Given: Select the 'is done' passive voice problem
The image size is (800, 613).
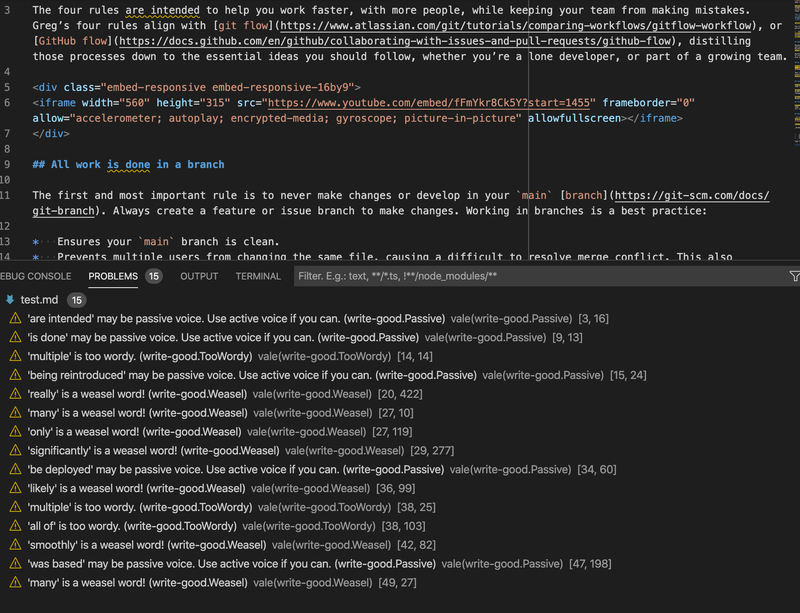Looking at the screenshot, I should [200, 337].
